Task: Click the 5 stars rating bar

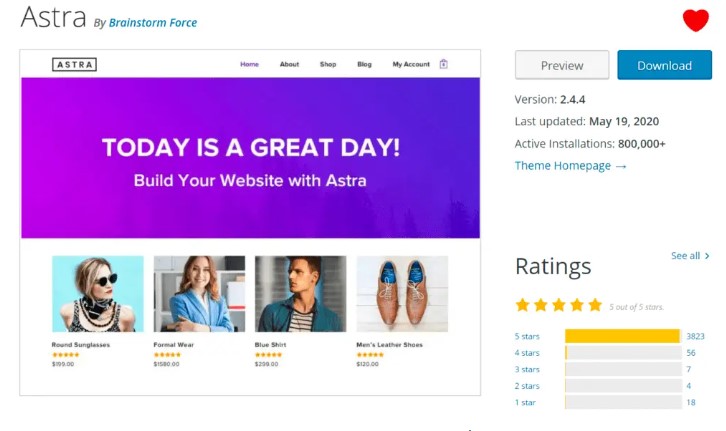Action: point(622,336)
